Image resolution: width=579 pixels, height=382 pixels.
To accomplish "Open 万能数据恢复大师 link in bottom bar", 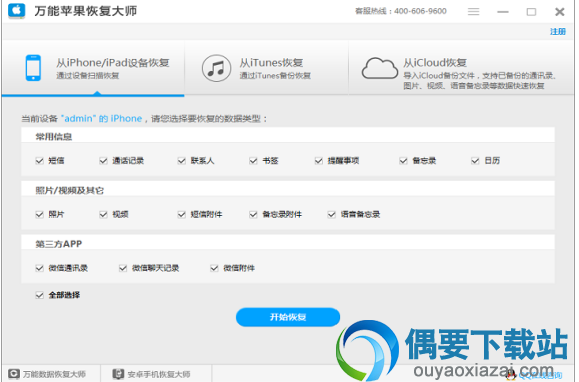I will 54,374.
